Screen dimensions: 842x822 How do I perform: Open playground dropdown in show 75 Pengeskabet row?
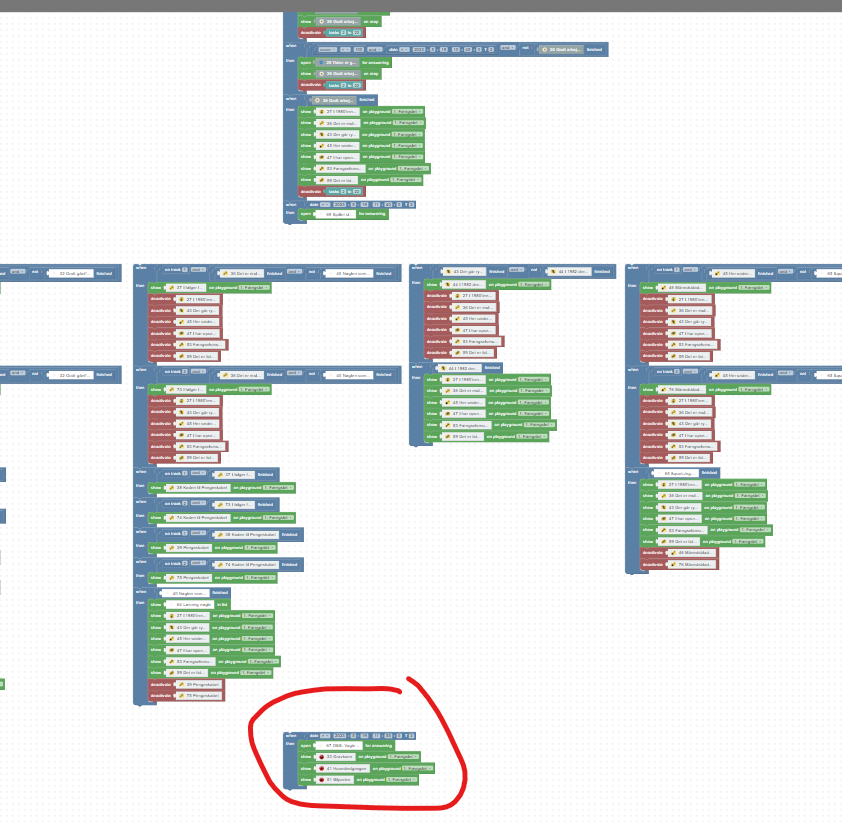tap(260, 578)
